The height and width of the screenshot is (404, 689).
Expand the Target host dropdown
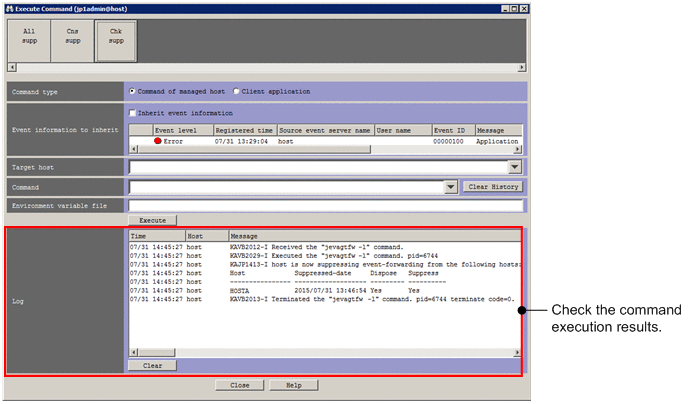coord(514,167)
